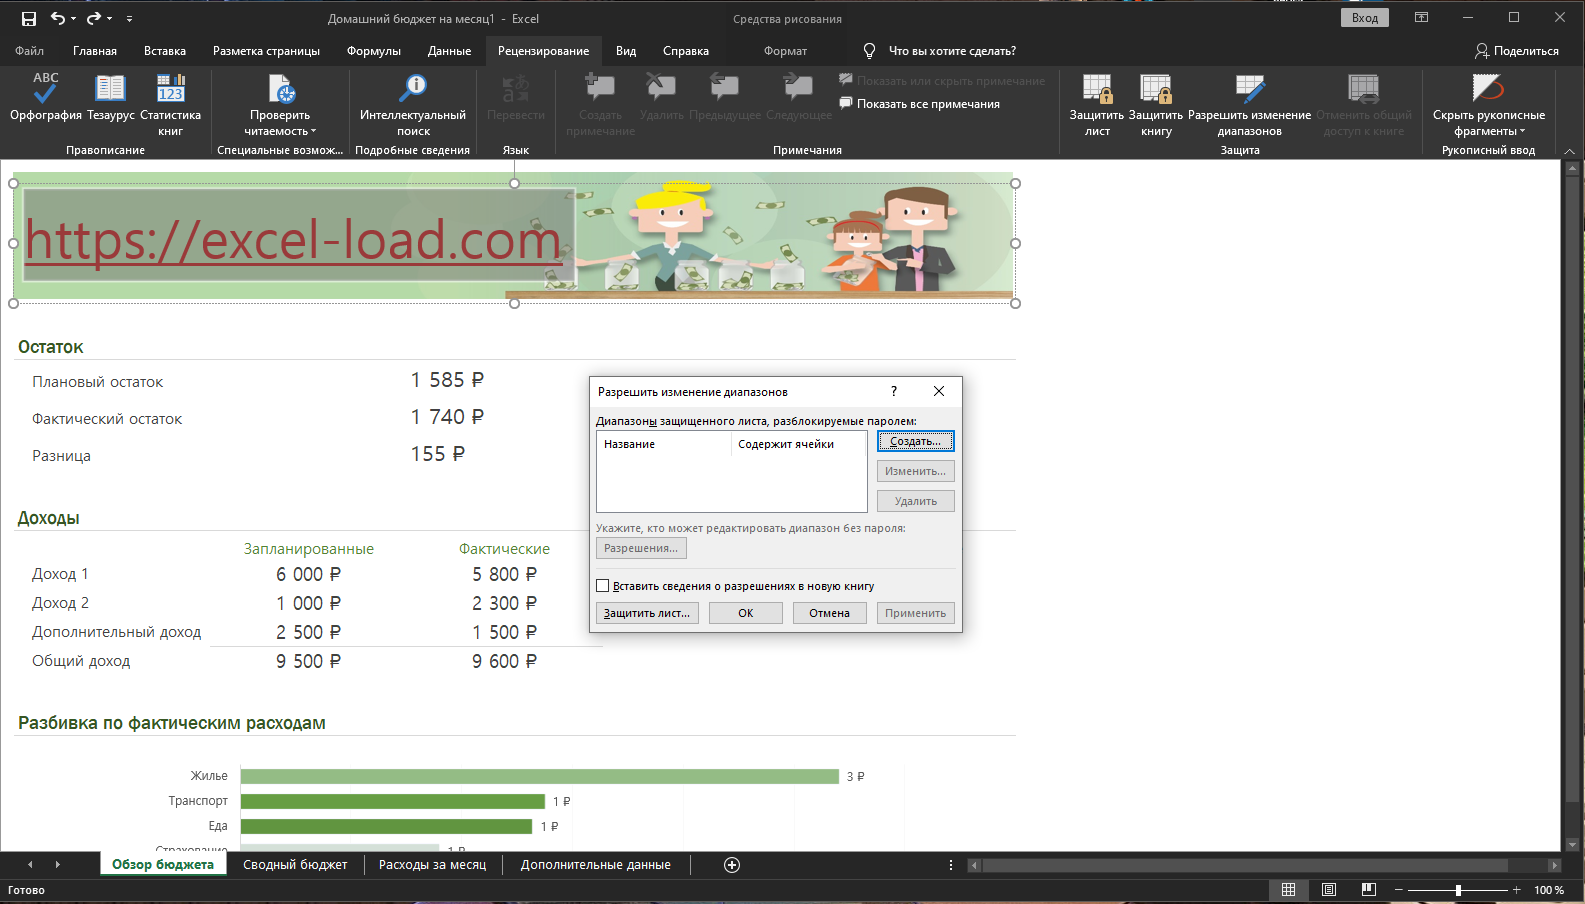The image size is (1585, 904).
Task: Add a new sheet with plus icon
Action: click(x=732, y=865)
